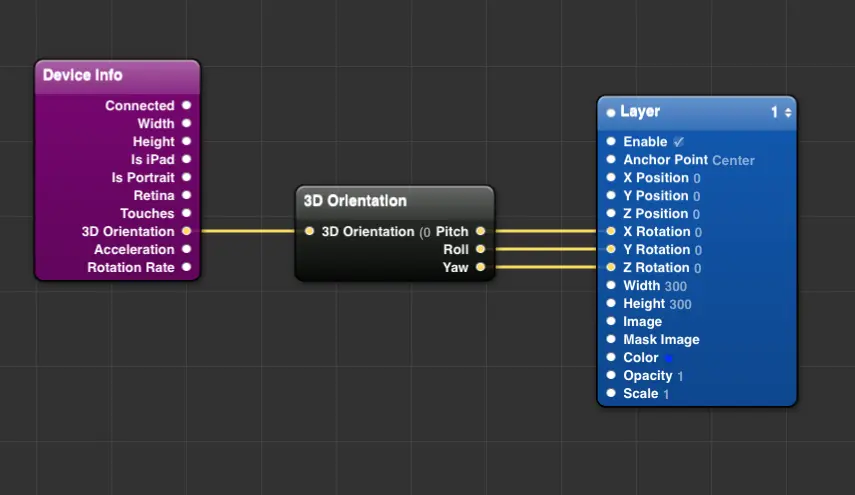855x495 pixels.
Task: Click the Roll output port
Action: tap(480, 249)
